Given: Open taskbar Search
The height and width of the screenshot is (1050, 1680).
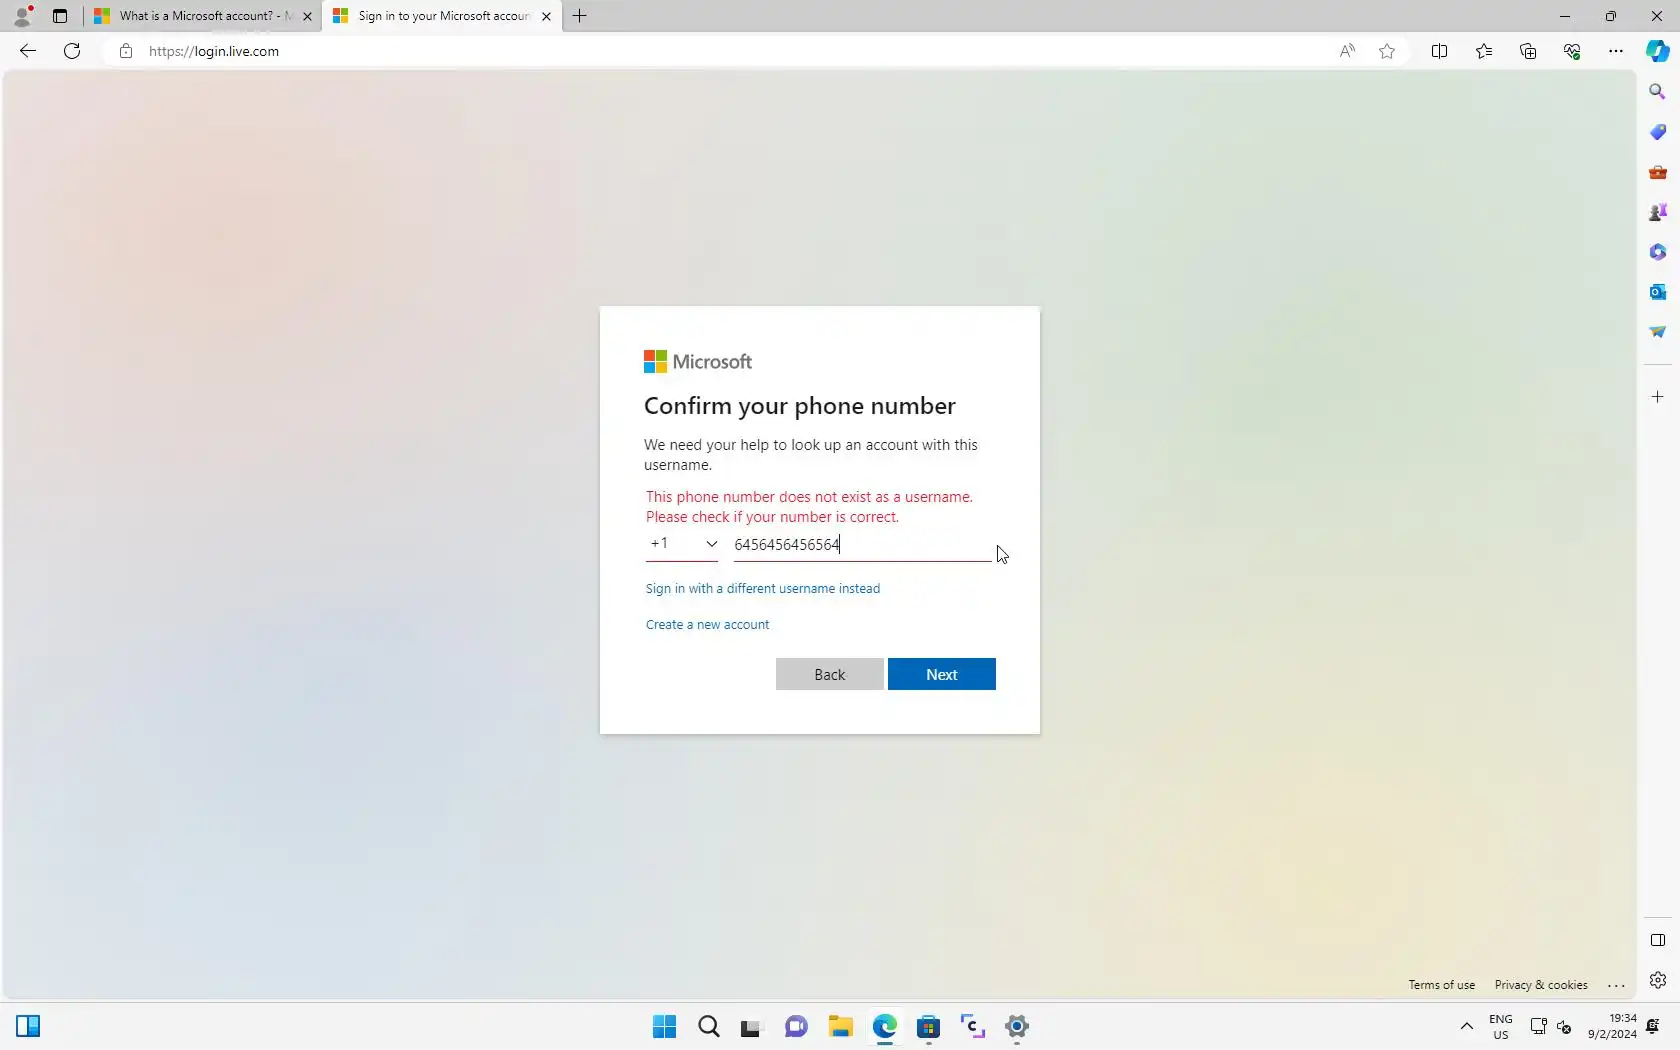Looking at the screenshot, I should (709, 1026).
